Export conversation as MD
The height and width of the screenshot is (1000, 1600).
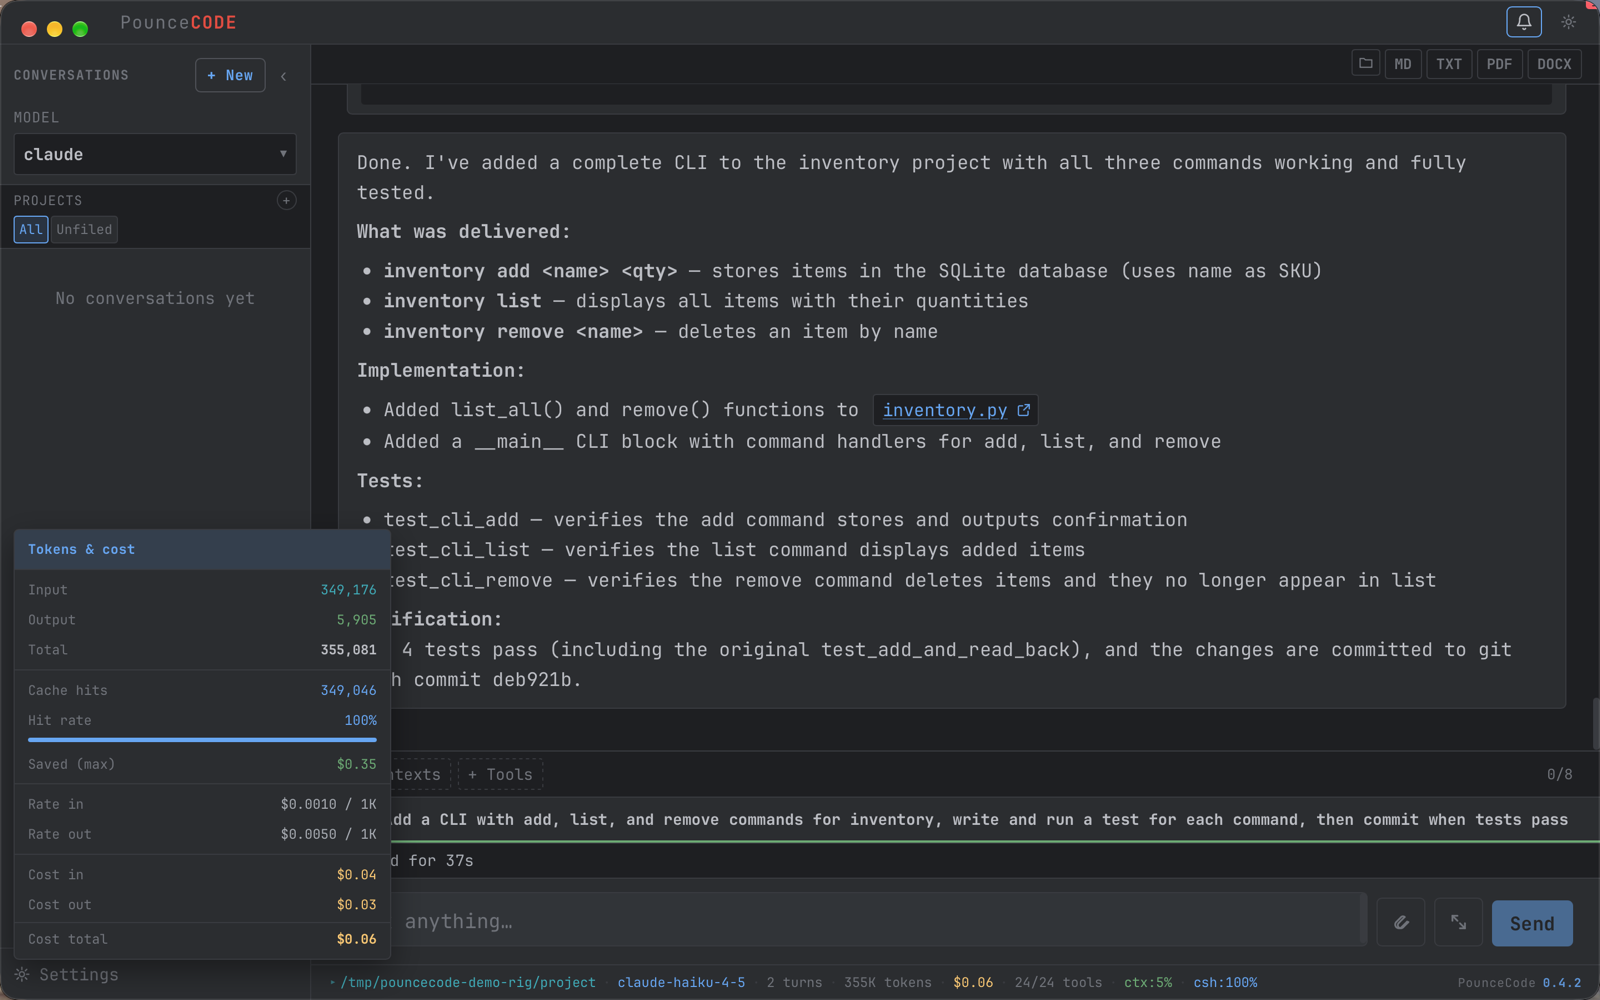click(x=1403, y=64)
